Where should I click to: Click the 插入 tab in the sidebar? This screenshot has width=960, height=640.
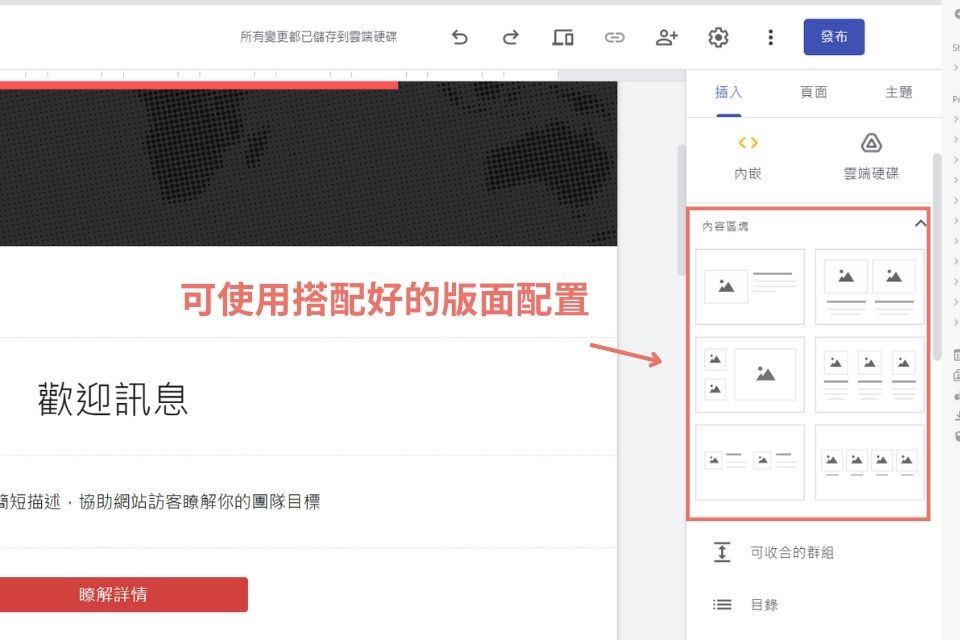click(x=727, y=91)
